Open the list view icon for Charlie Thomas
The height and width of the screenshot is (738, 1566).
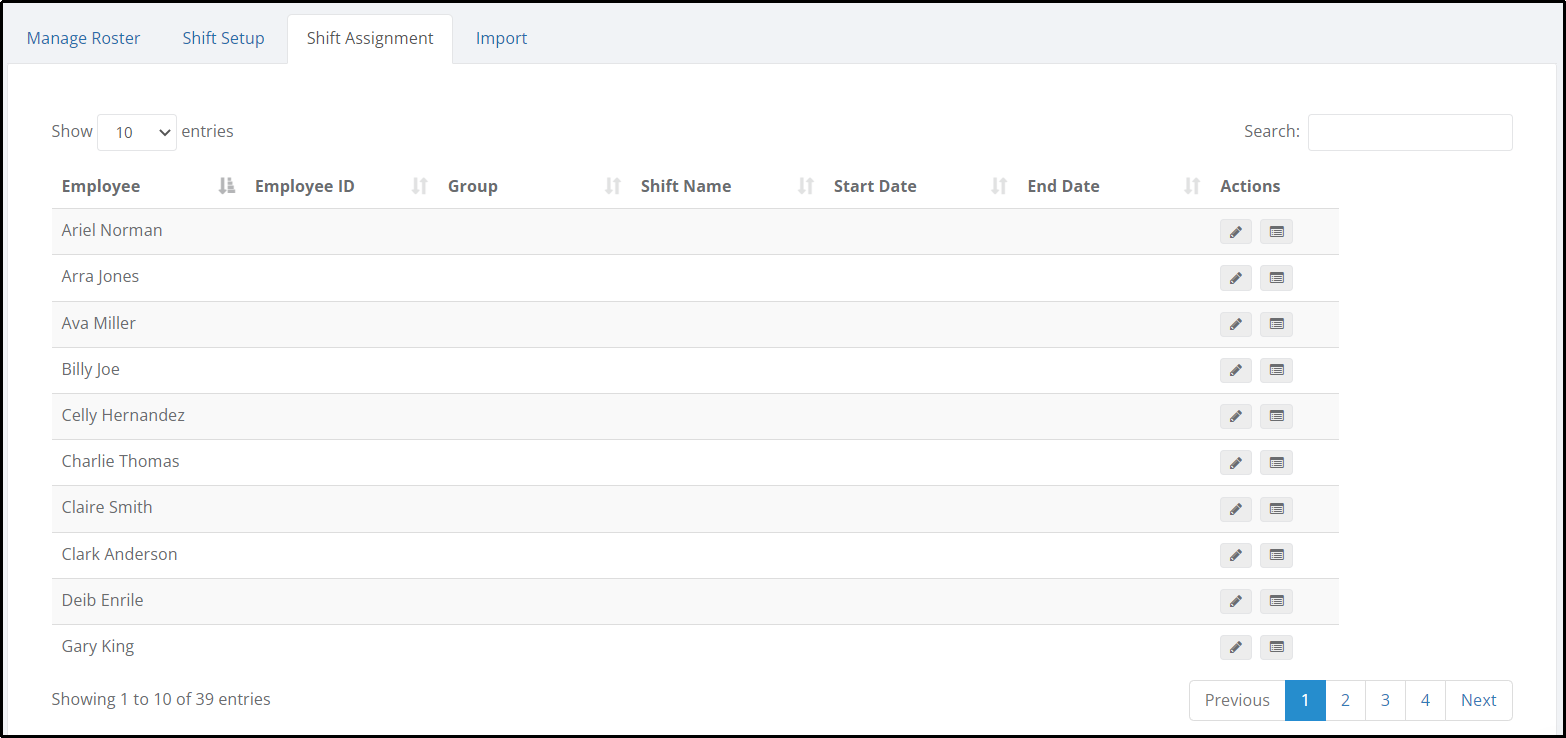(x=1276, y=462)
